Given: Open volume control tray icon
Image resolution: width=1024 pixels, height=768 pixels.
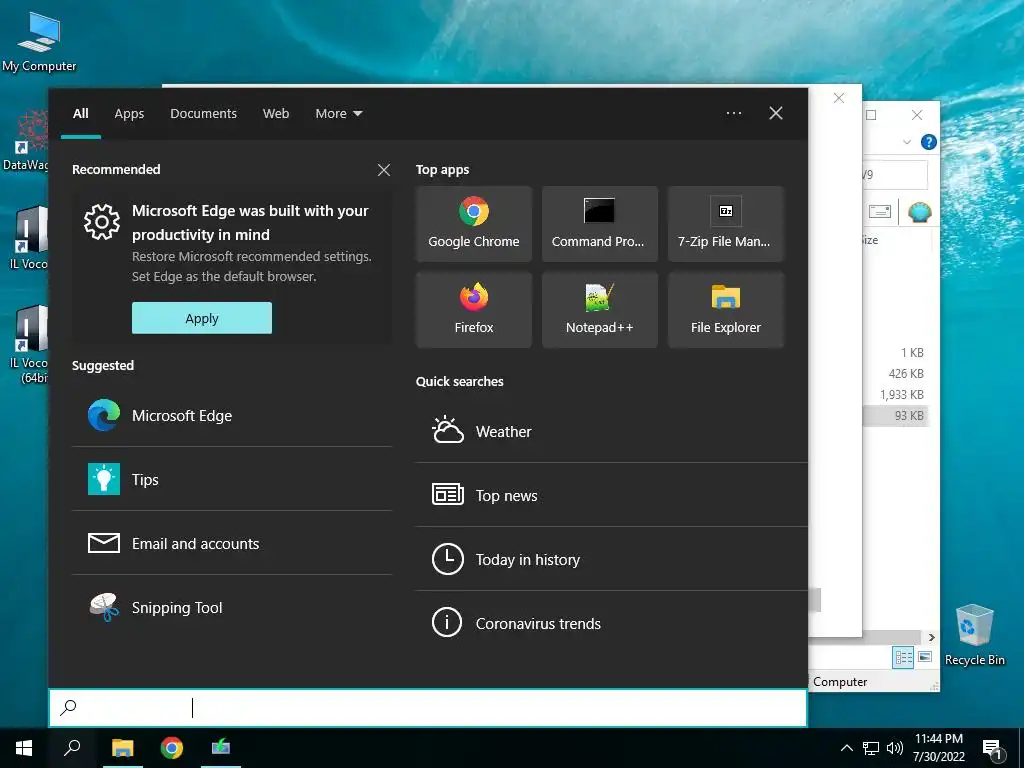Looking at the screenshot, I should click(x=895, y=748).
